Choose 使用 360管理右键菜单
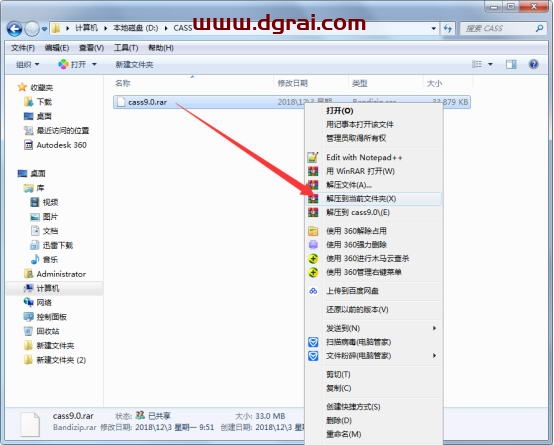The image size is (554, 445). pyautogui.click(x=374, y=272)
